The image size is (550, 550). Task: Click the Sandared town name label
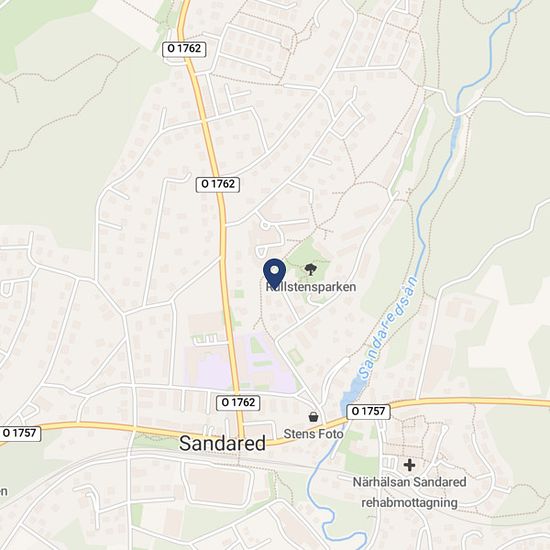point(222,444)
